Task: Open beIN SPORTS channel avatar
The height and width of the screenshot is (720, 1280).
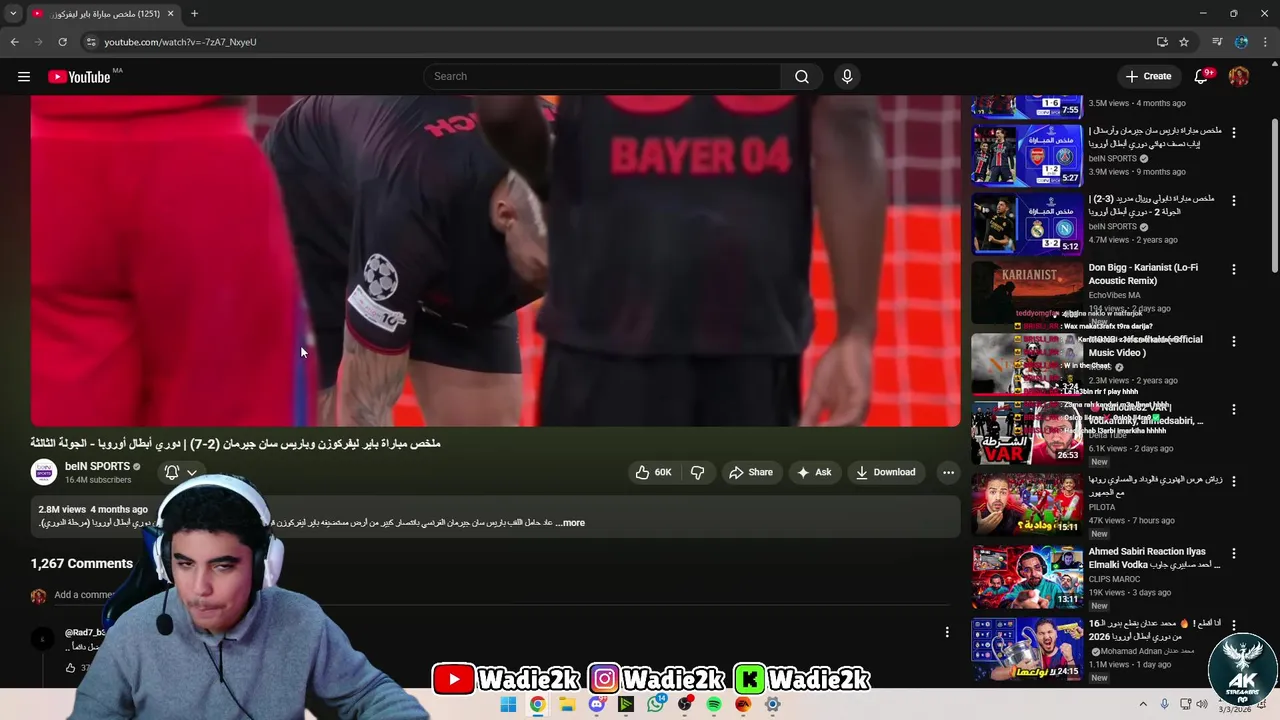Action: [44, 472]
